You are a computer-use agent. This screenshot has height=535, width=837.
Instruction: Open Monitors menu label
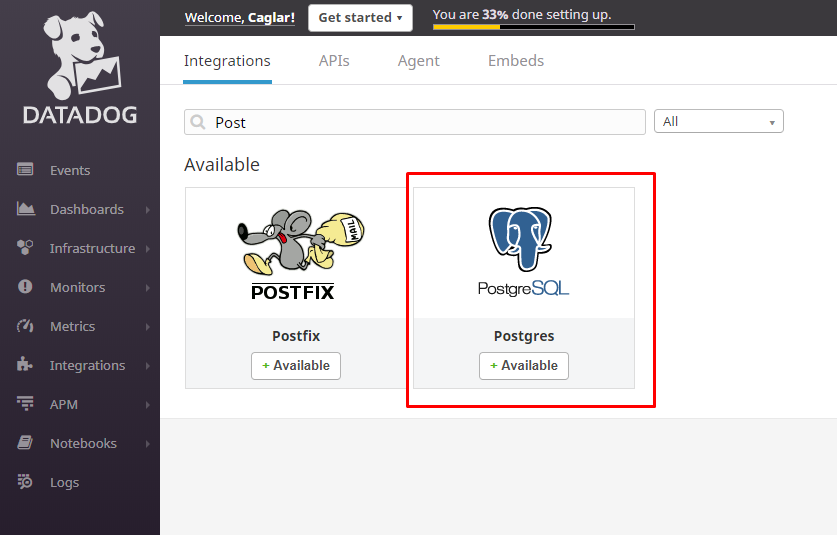pyautogui.click(x=77, y=287)
